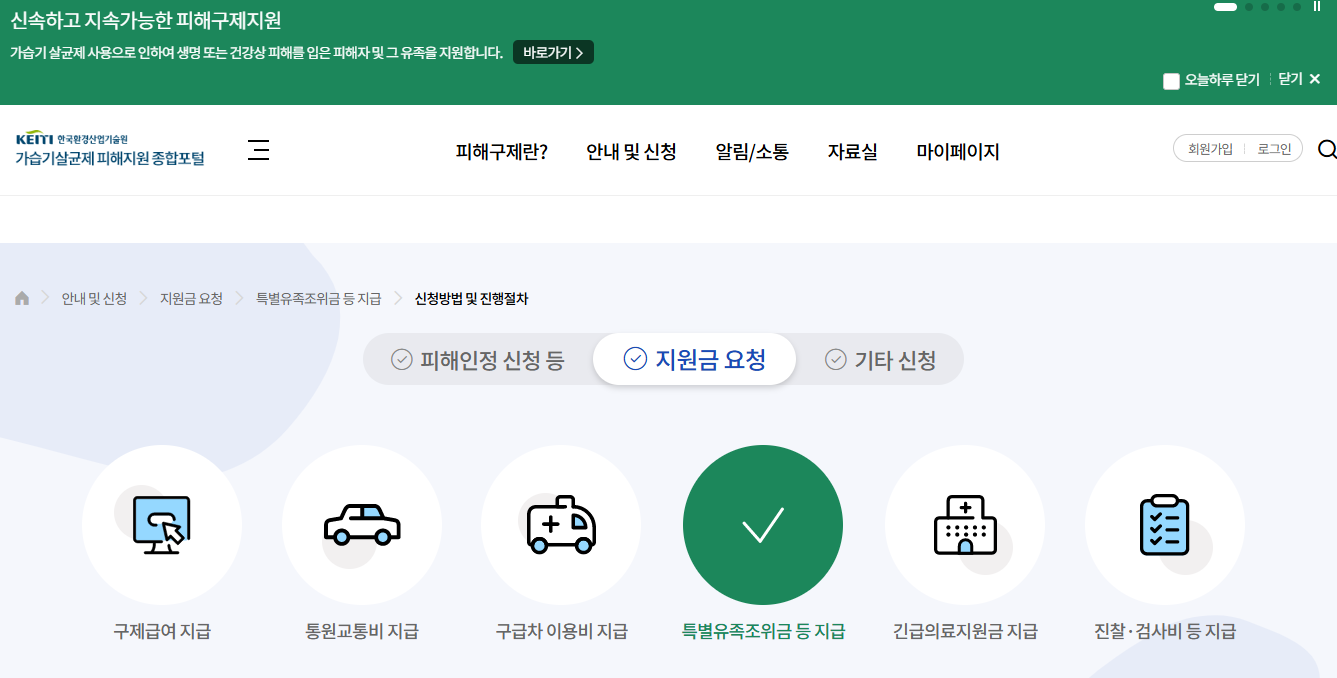Switch to the 피해인정 신청 등 tab

click(x=478, y=359)
